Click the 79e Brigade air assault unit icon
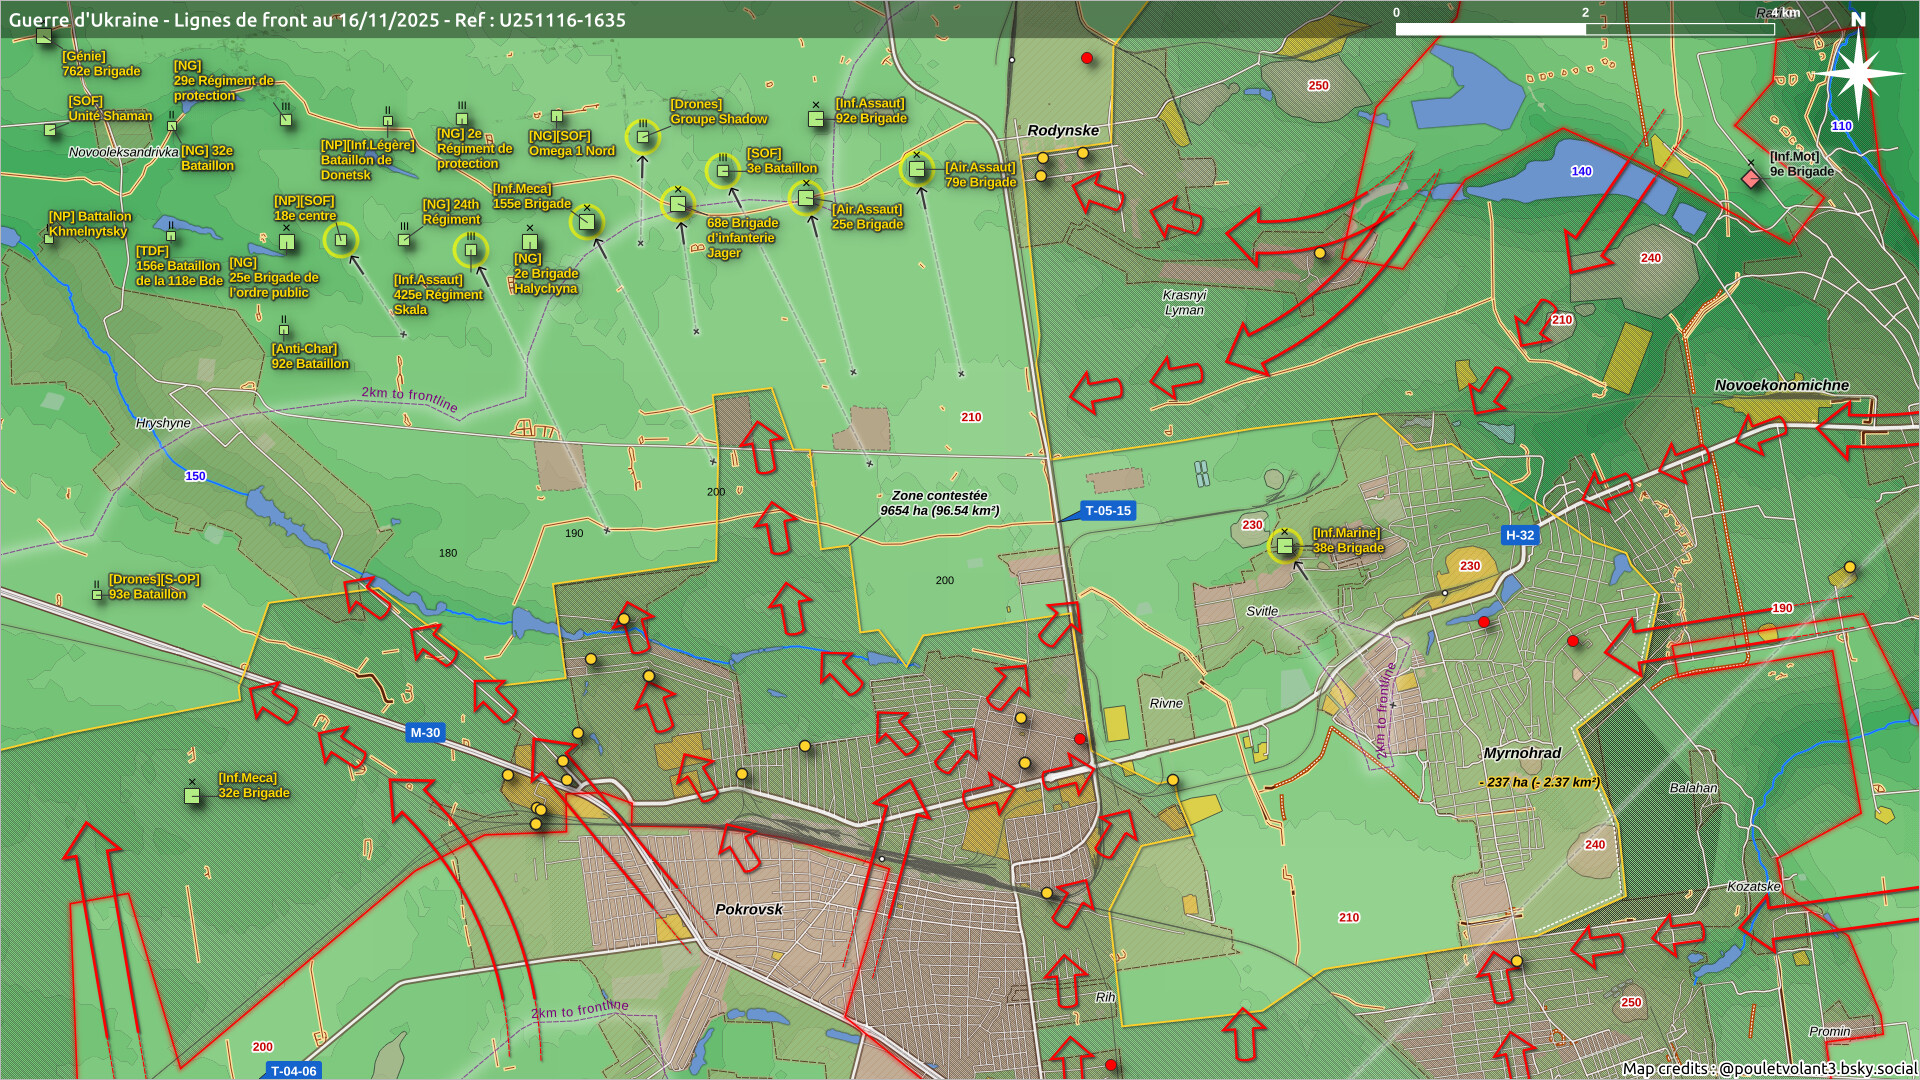This screenshot has width=1920, height=1080. [x=916, y=169]
